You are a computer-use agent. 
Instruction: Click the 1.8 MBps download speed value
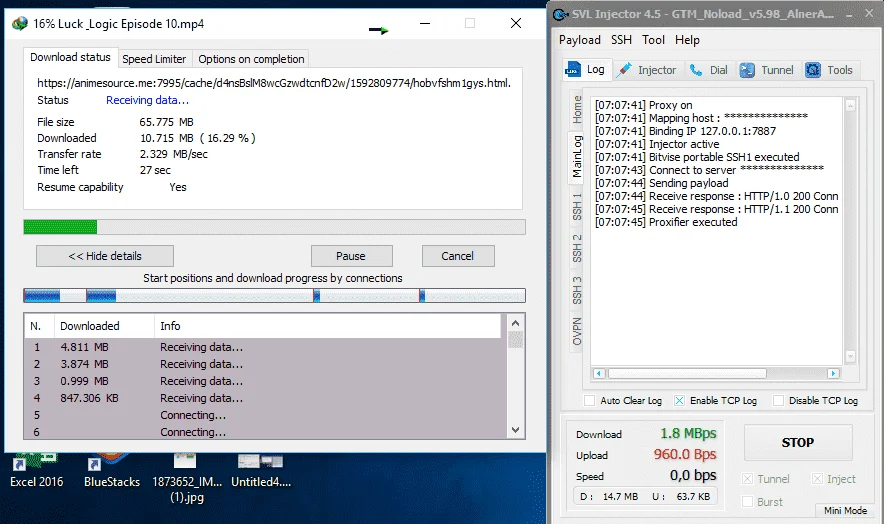tap(688, 433)
